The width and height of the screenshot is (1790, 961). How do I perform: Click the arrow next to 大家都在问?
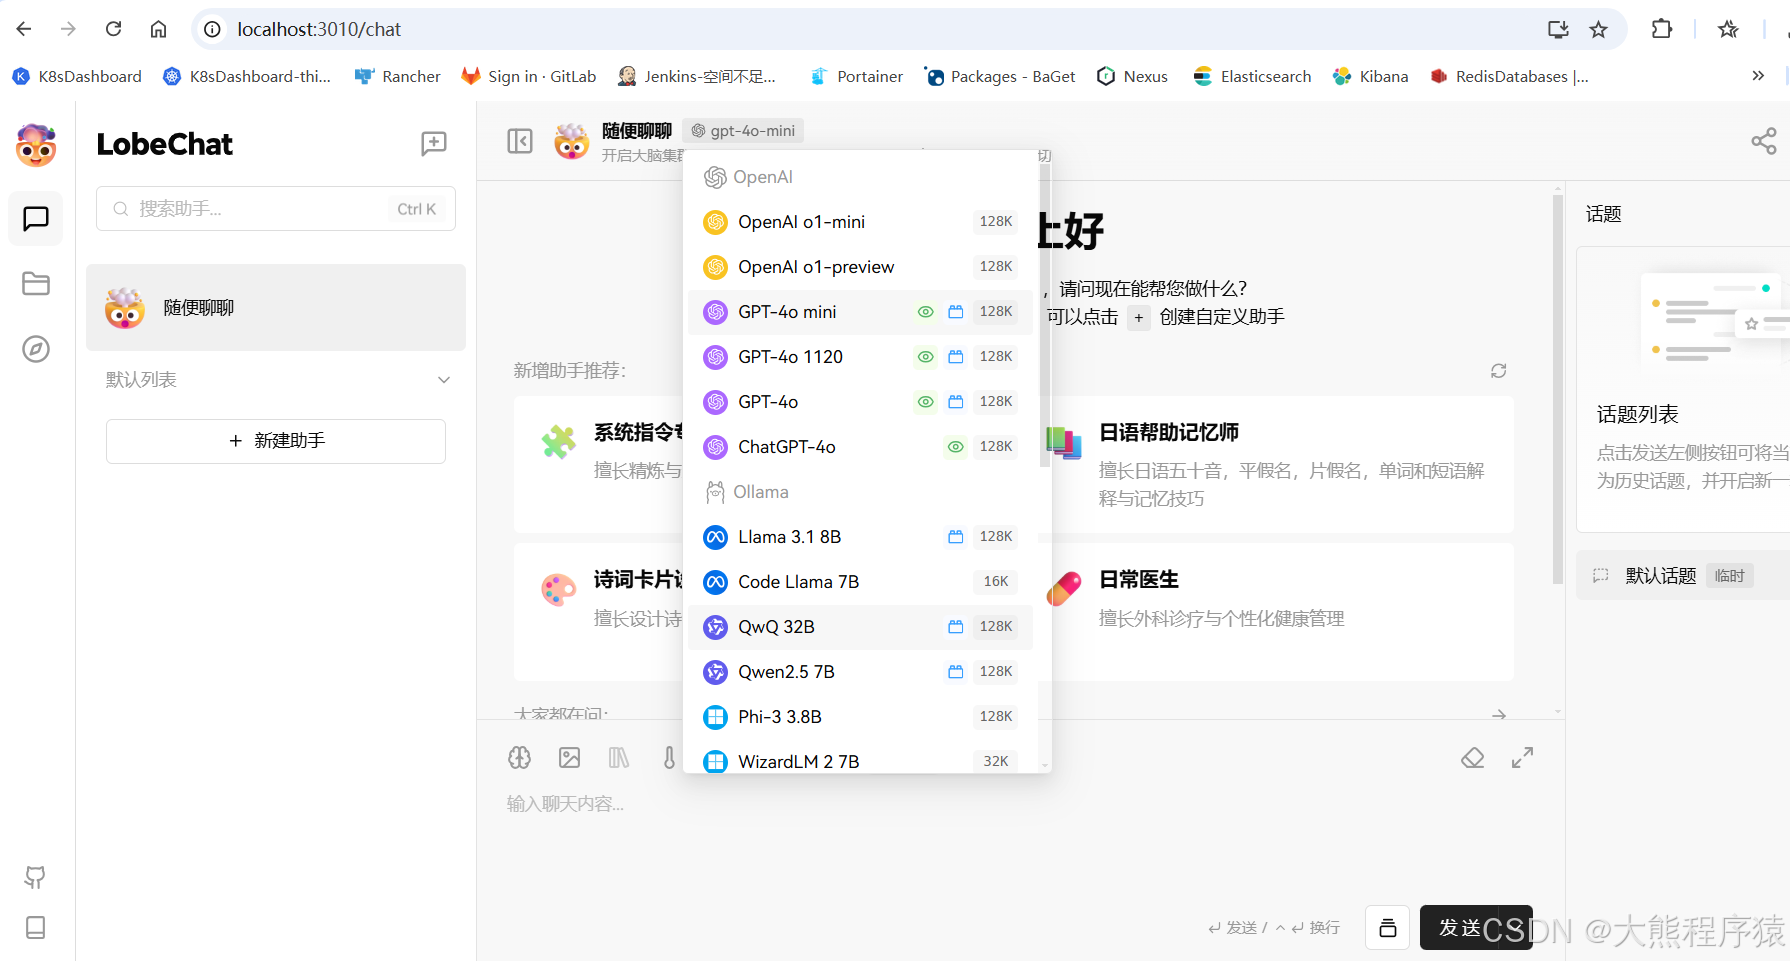1498,714
